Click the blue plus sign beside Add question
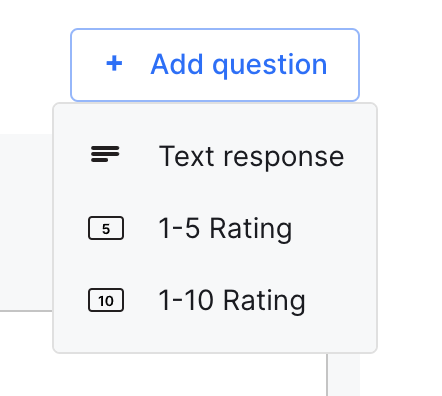The image size is (442, 396). (114, 64)
